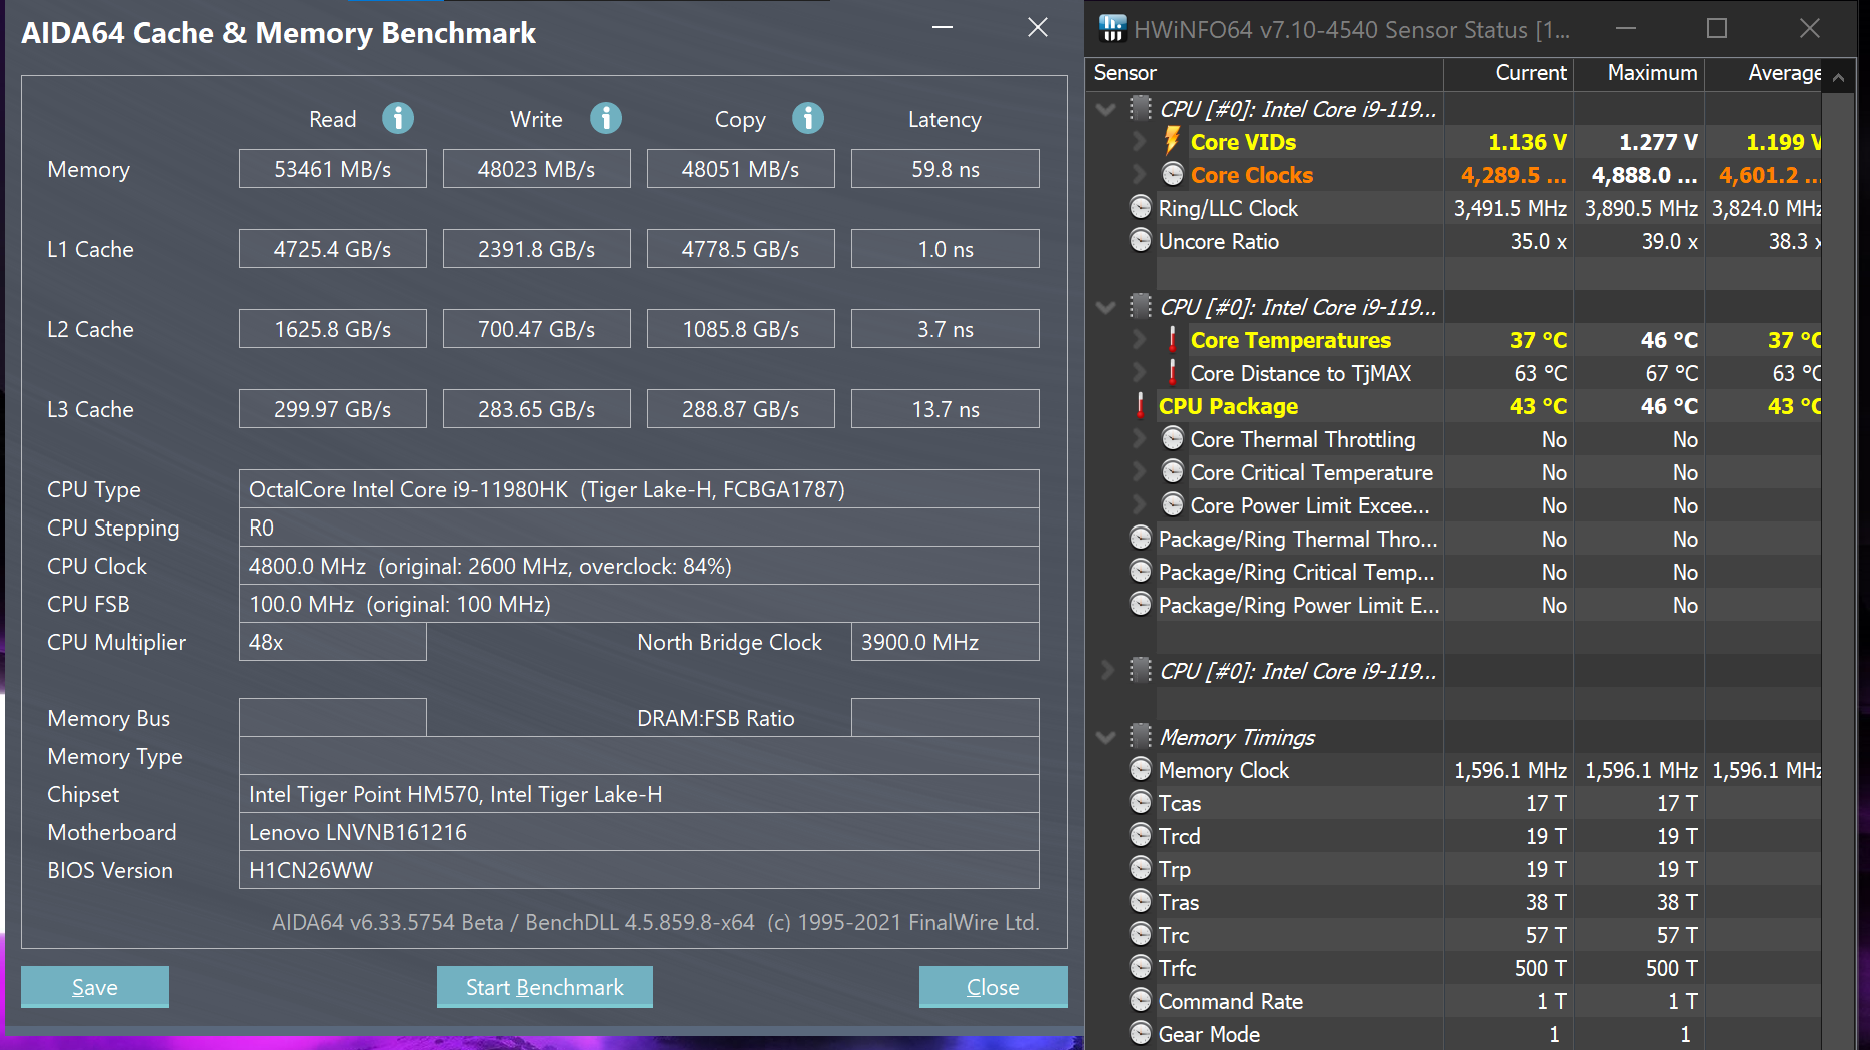Expand the collapsed third CPU [#0] group
Viewport: 1870px width, 1050px height.
(x=1106, y=671)
